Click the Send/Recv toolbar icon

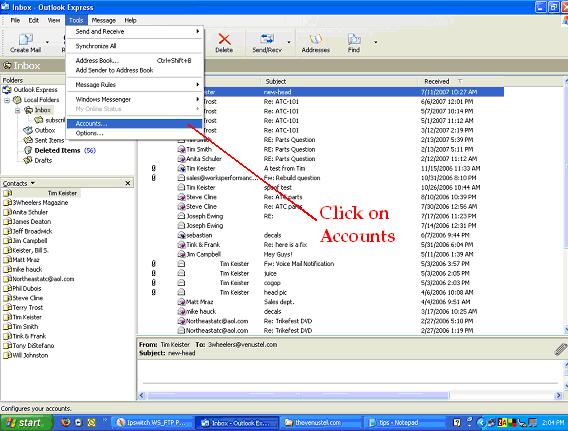coord(267,43)
